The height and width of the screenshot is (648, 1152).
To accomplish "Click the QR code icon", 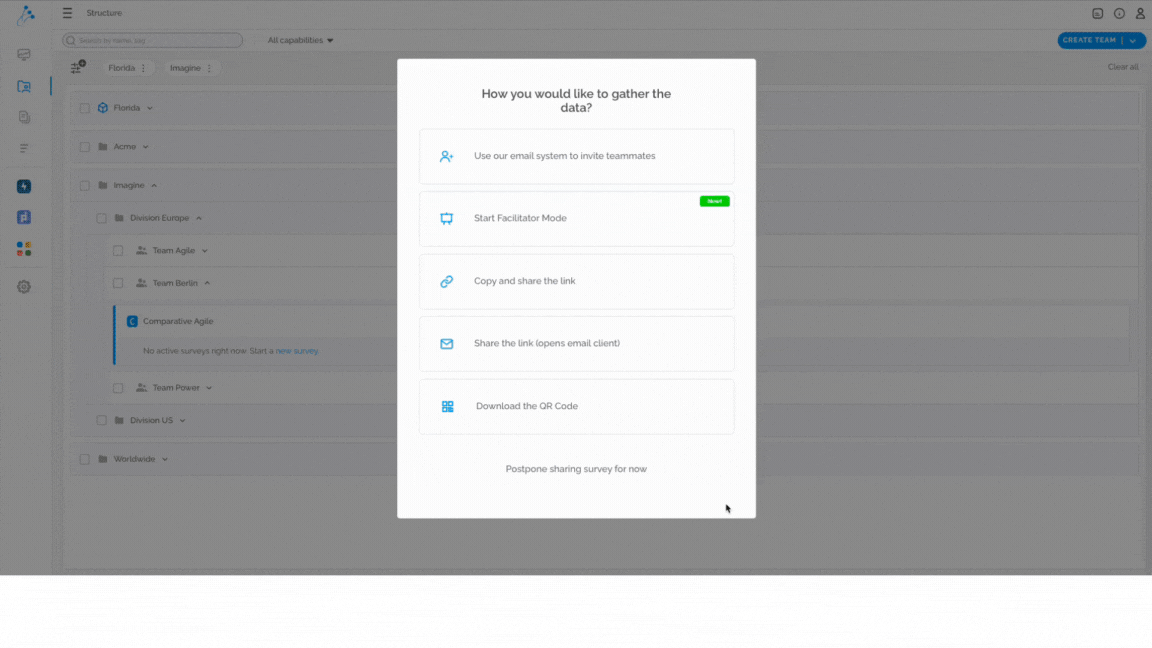I will point(447,406).
